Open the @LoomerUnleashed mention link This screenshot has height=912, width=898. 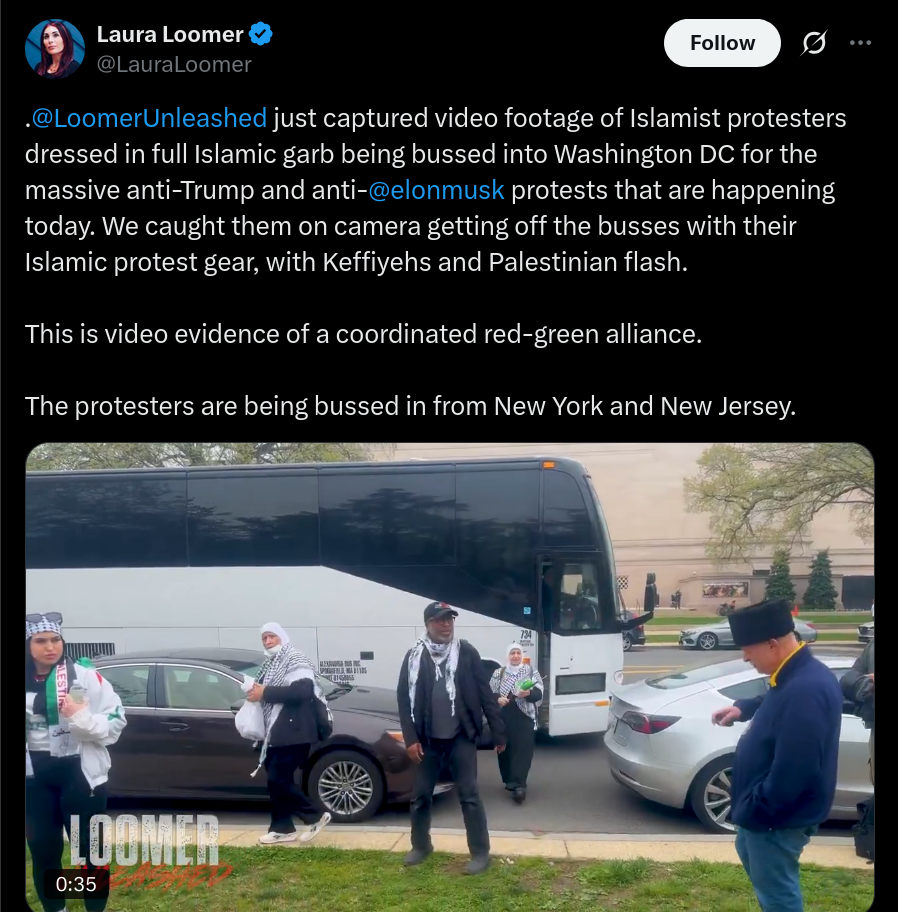tap(149, 118)
